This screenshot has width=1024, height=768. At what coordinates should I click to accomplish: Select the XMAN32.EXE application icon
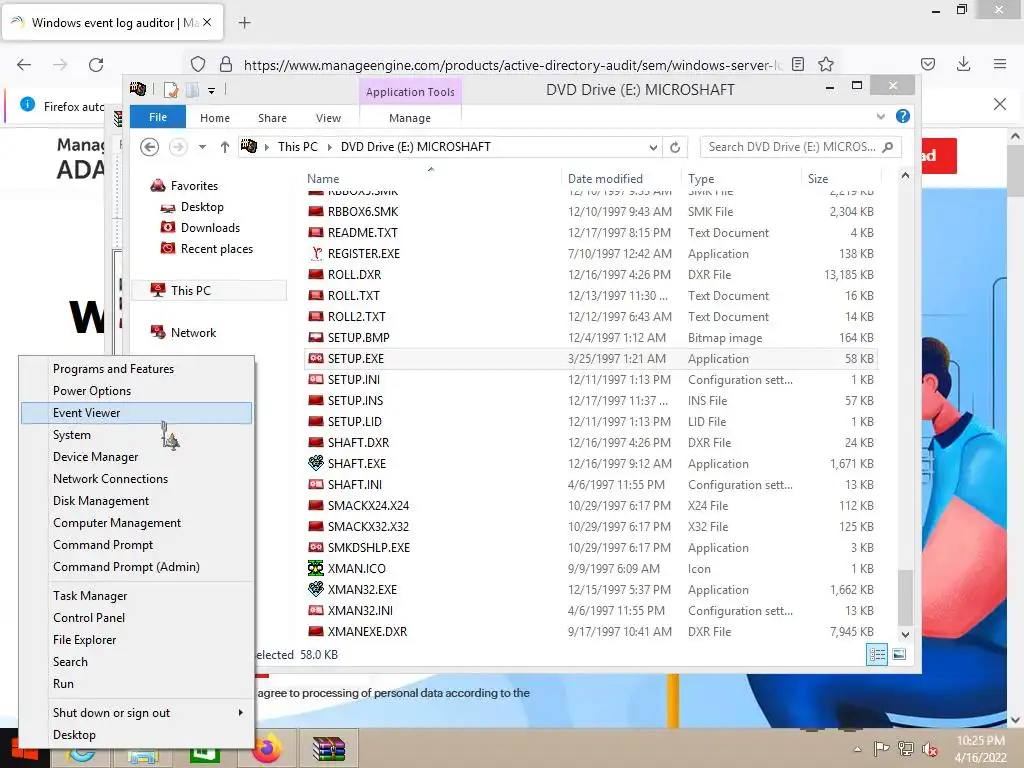315,589
